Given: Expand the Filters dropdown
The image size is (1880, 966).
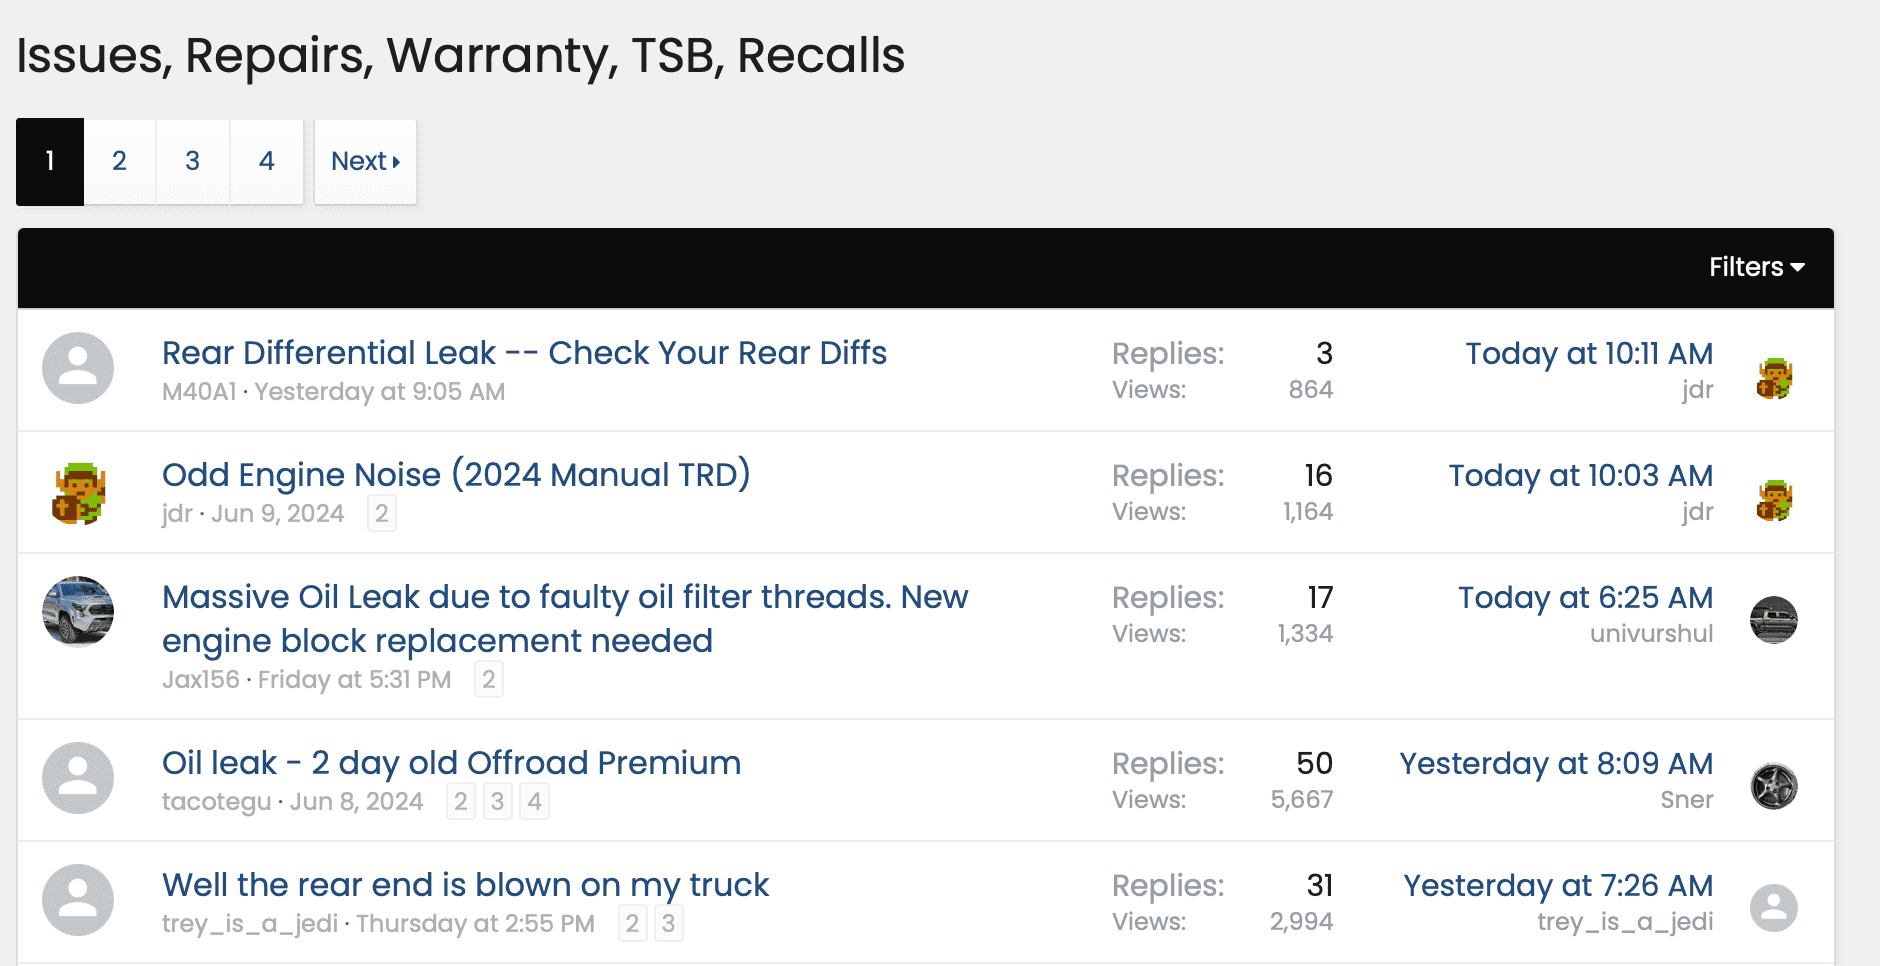Looking at the screenshot, I should (x=1756, y=267).
